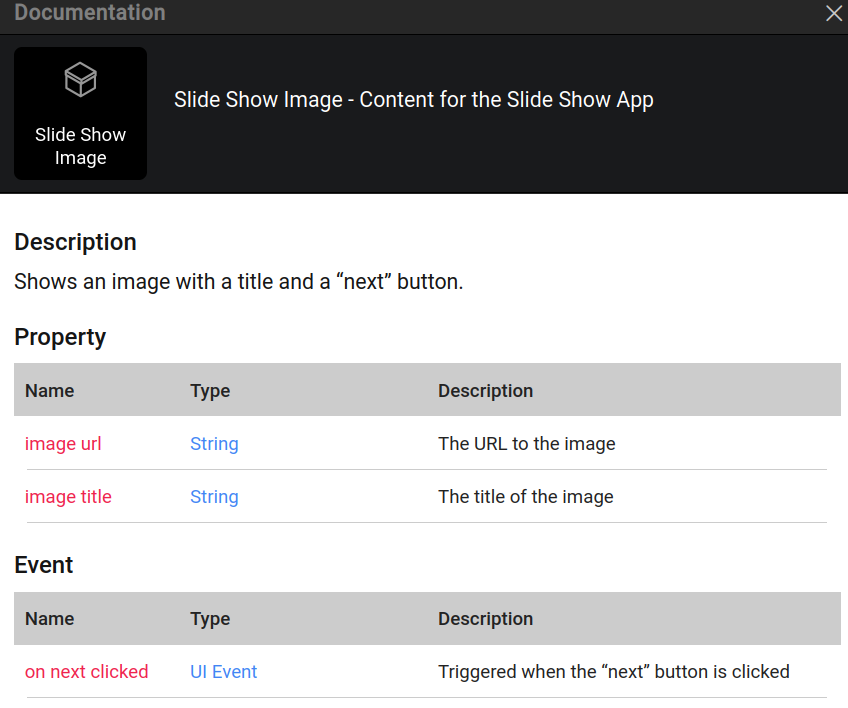Open String type for image title
Screen dimensions: 848x708
(x=214, y=497)
